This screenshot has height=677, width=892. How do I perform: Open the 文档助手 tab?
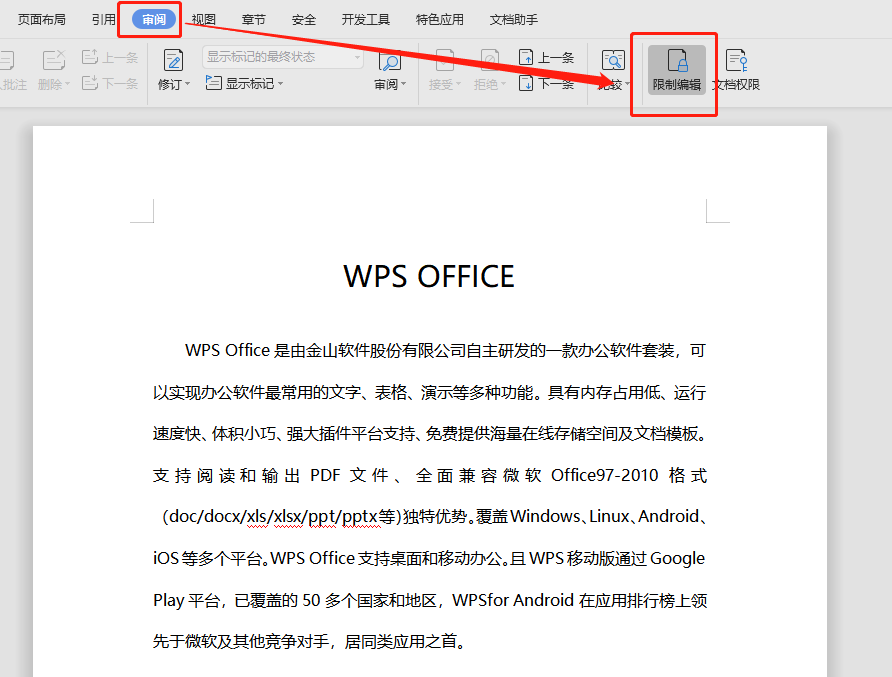(514, 20)
